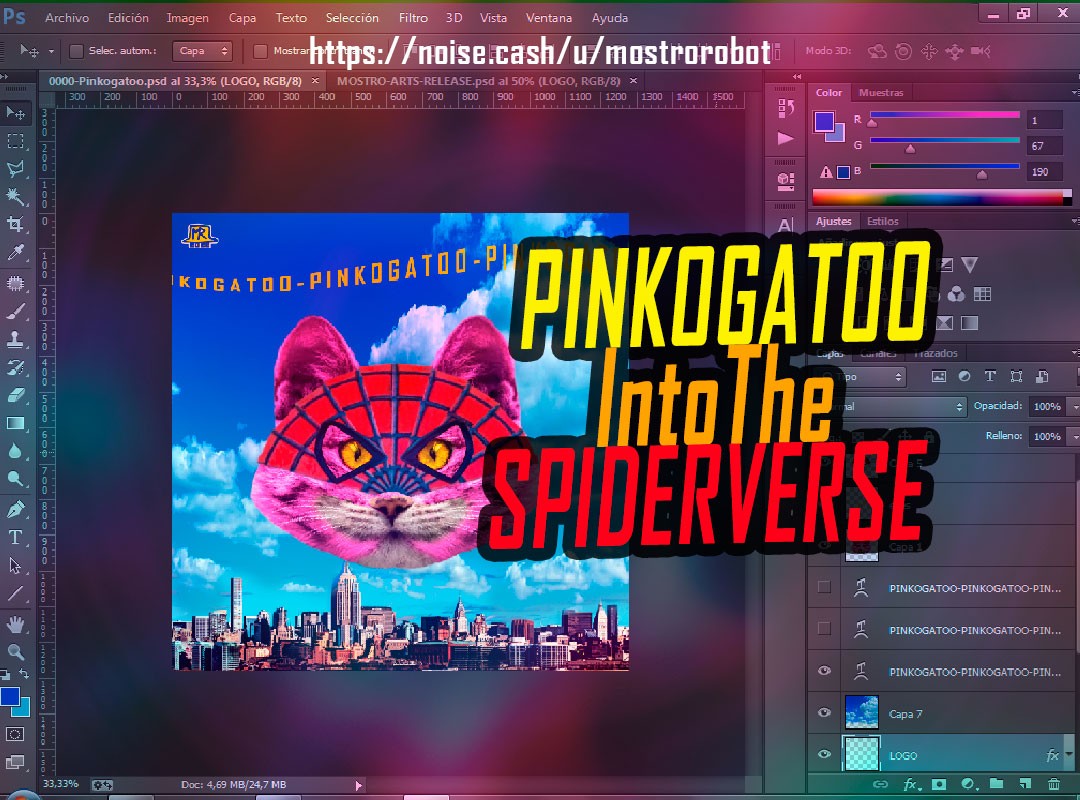Select the Hand tool
This screenshot has width=1080, height=800.
[x=15, y=624]
